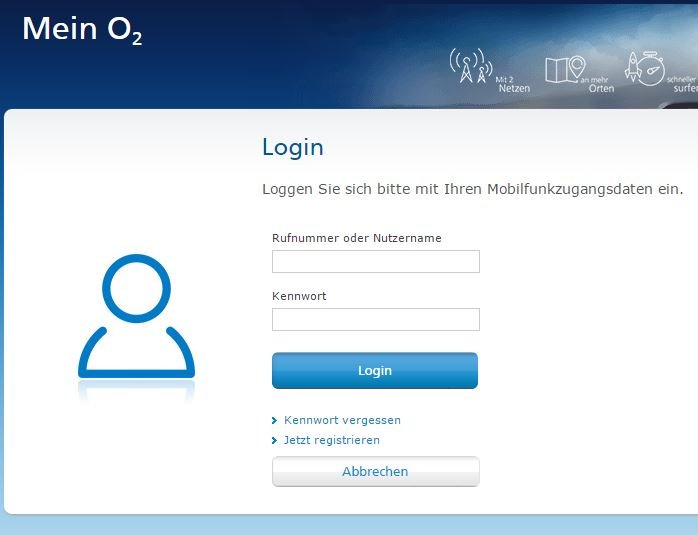Viewport: 698px width, 535px height.
Task: Click the blue Login button
Action: [x=375, y=370]
